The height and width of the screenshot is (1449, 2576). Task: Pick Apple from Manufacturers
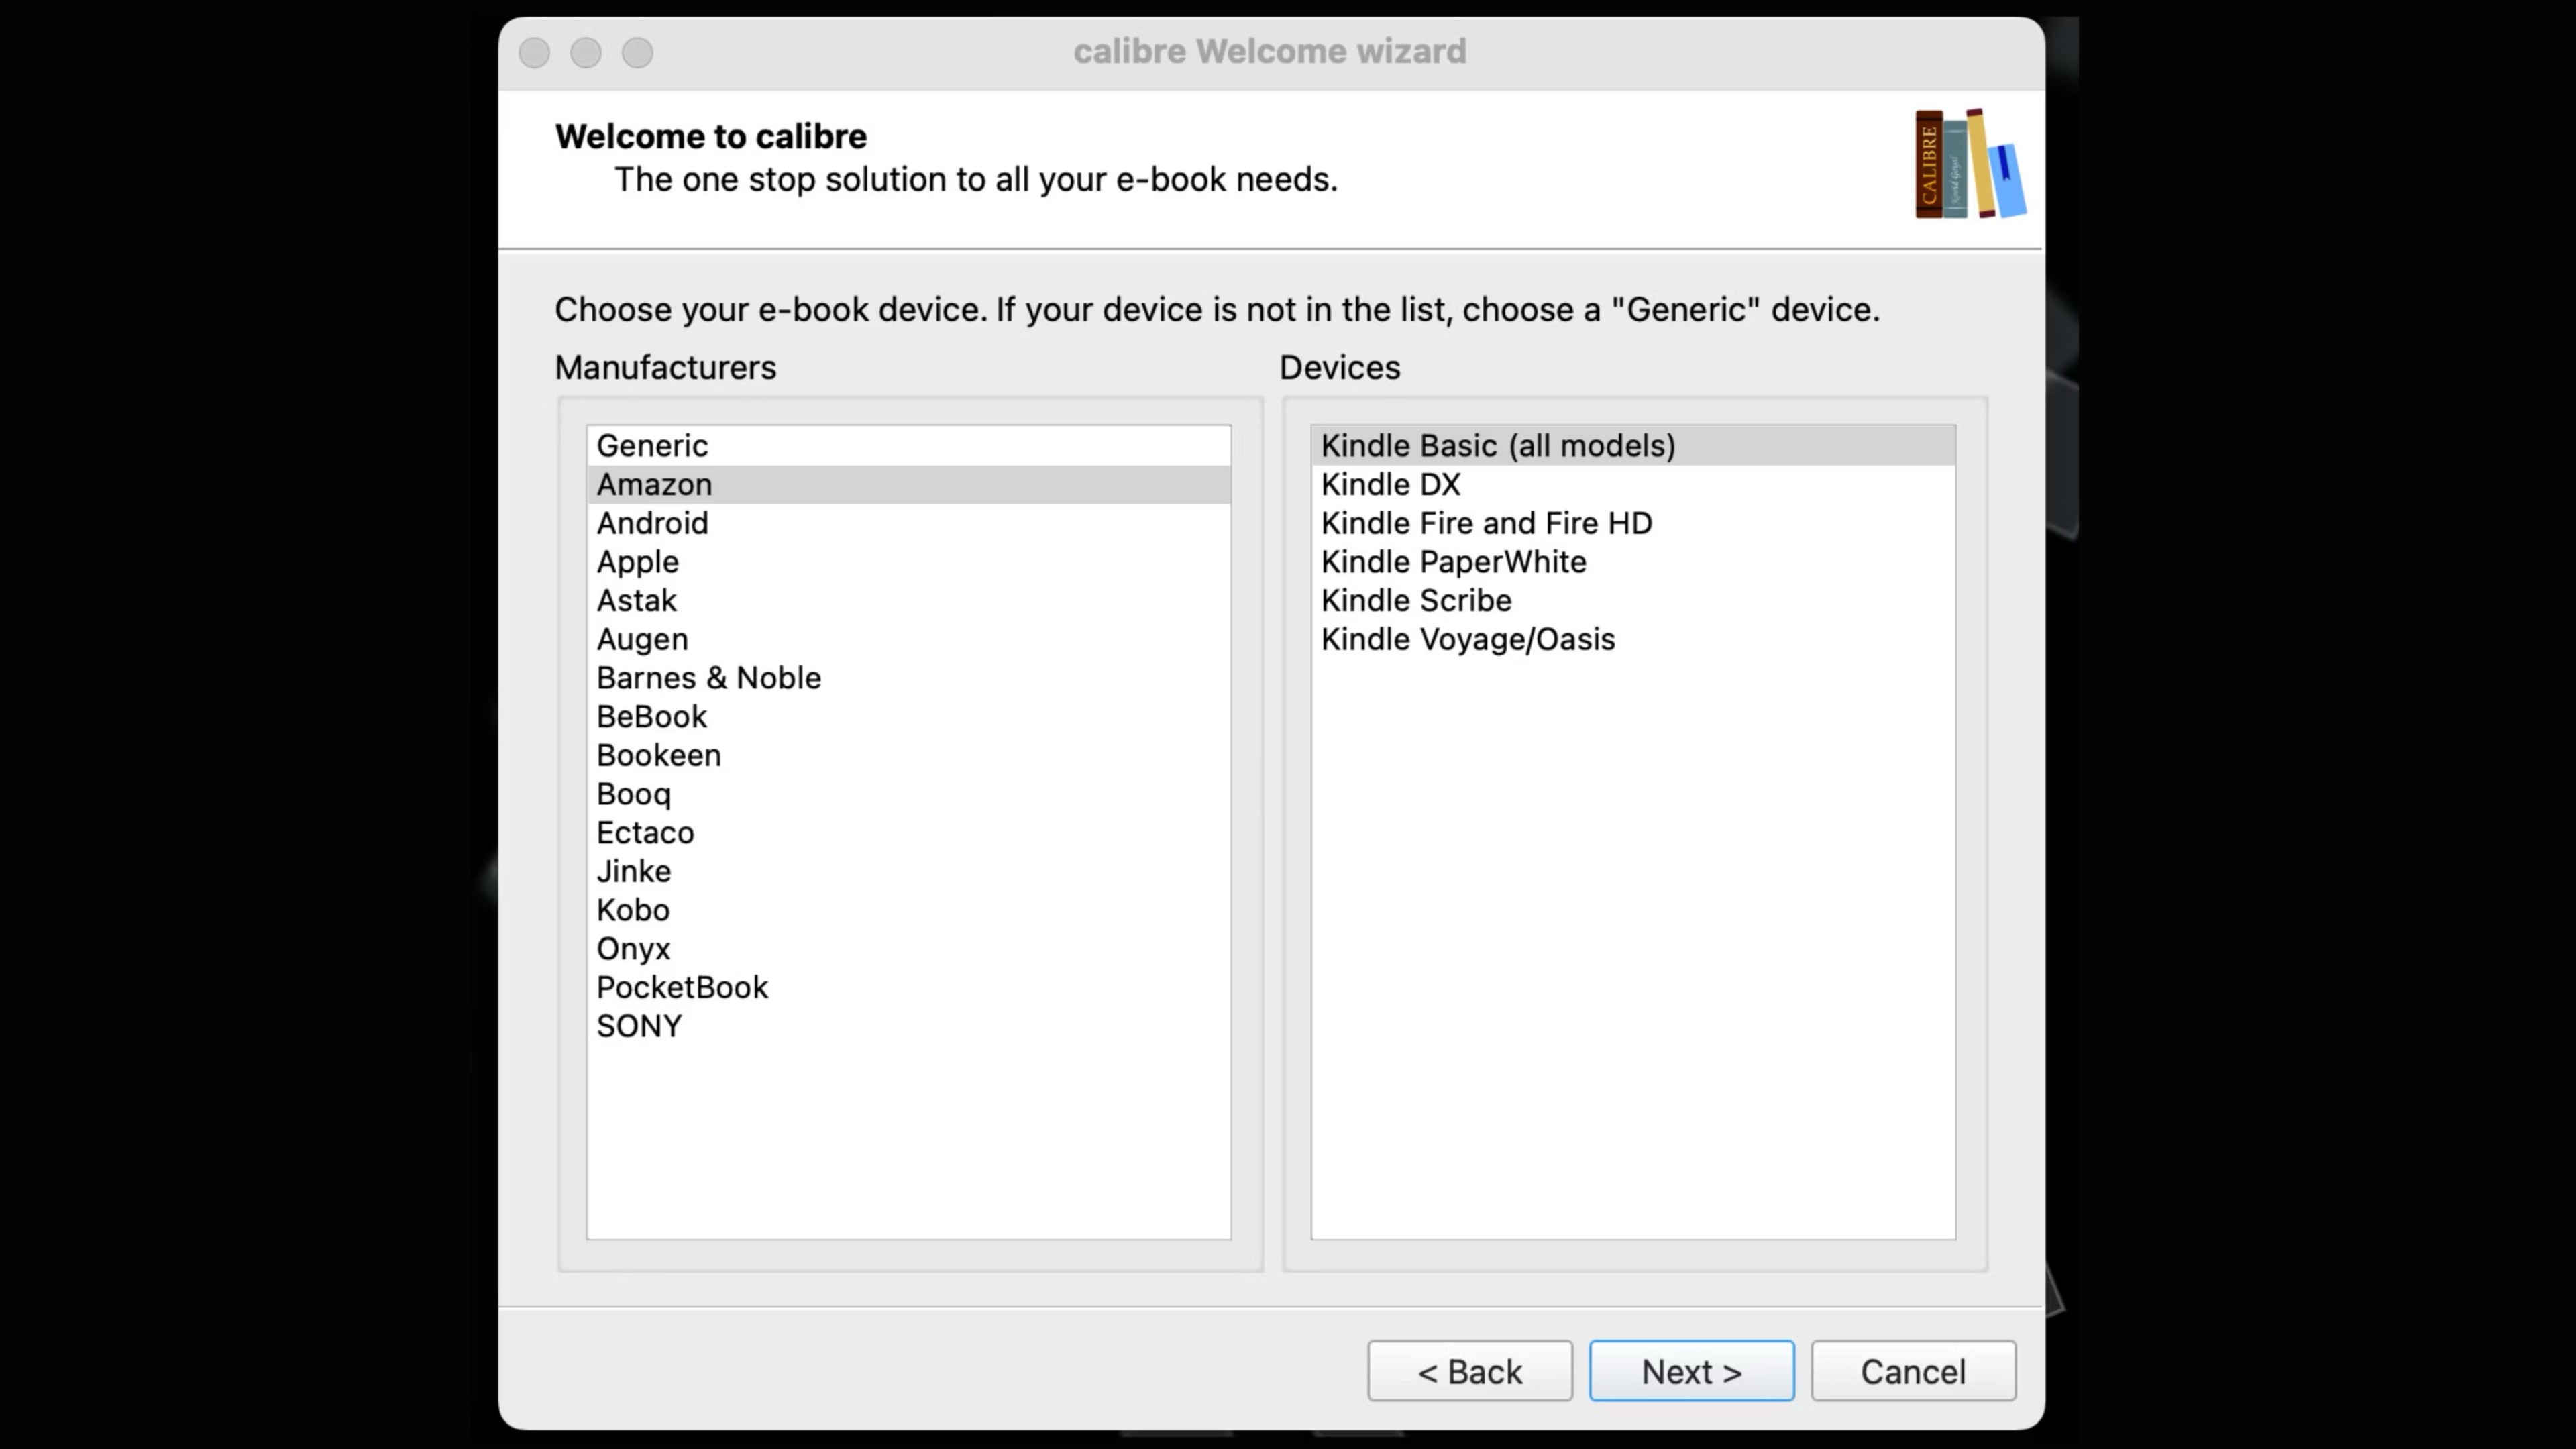pyautogui.click(x=908, y=562)
